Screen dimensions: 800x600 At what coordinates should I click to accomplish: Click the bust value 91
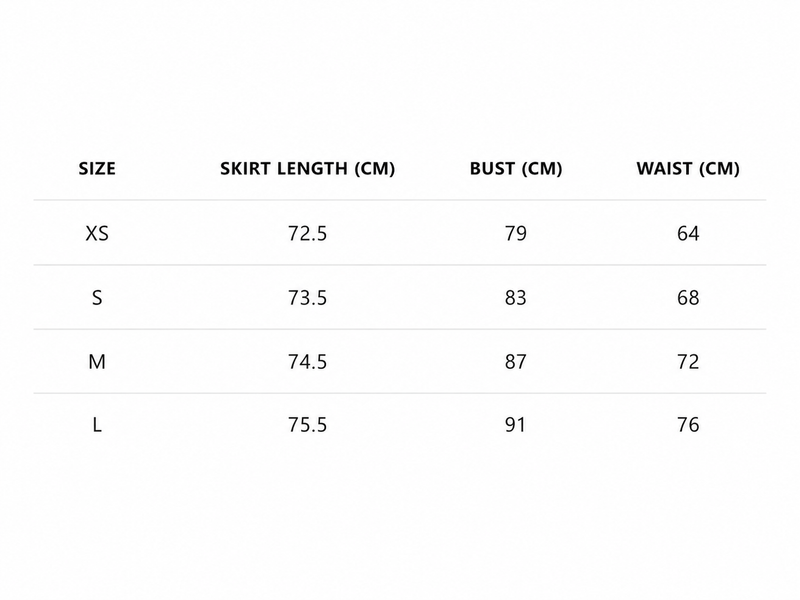pyautogui.click(x=515, y=424)
